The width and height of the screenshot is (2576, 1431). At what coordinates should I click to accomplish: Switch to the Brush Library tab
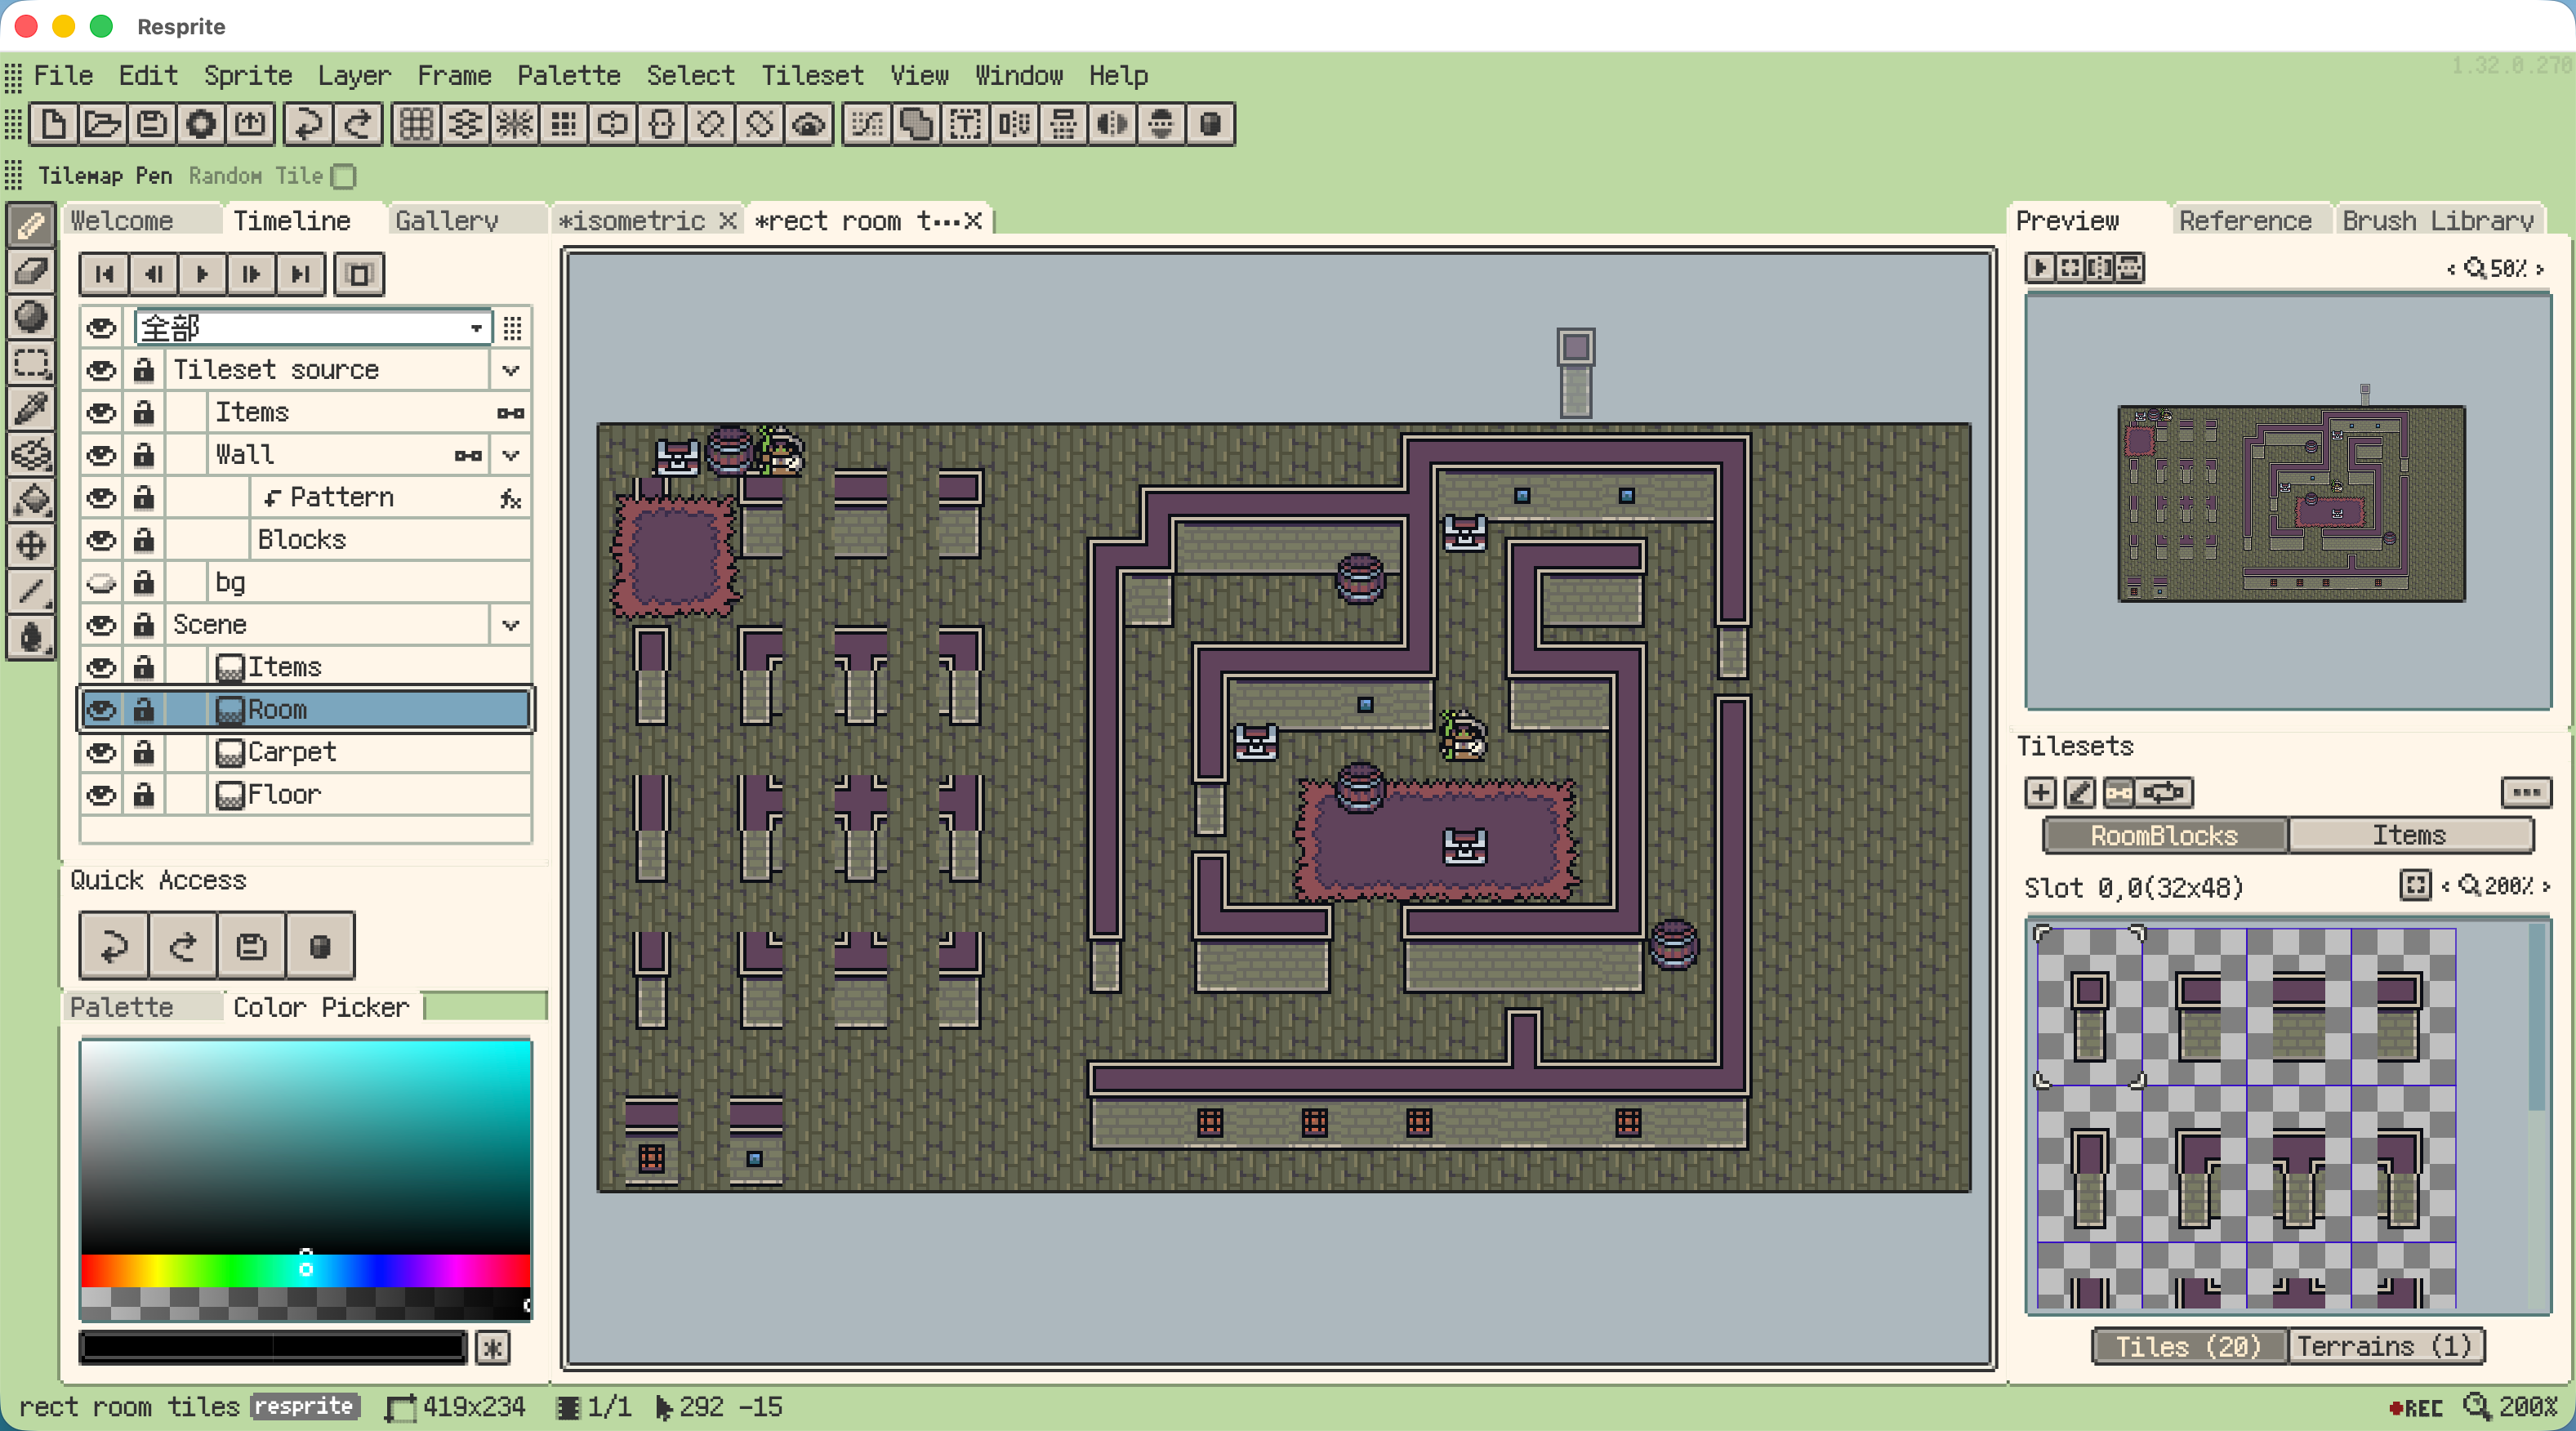(x=2438, y=221)
